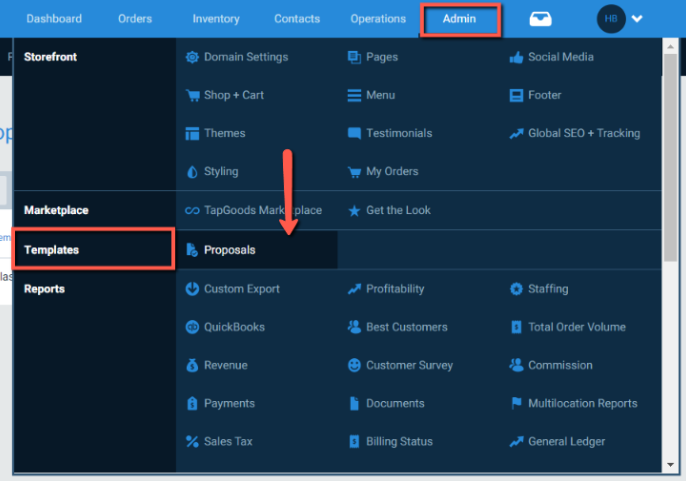This screenshot has width=686, height=481.
Task: Click the Sales Tax percent icon
Action: 192,441
